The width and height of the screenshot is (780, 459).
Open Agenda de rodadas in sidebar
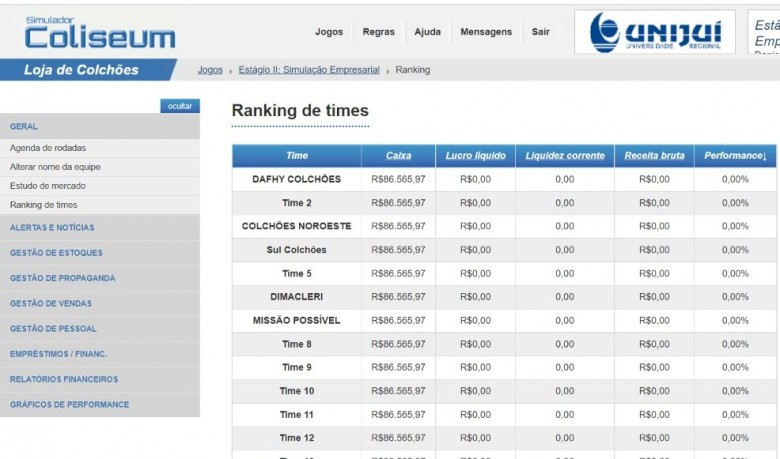click(x=48, y=148)
